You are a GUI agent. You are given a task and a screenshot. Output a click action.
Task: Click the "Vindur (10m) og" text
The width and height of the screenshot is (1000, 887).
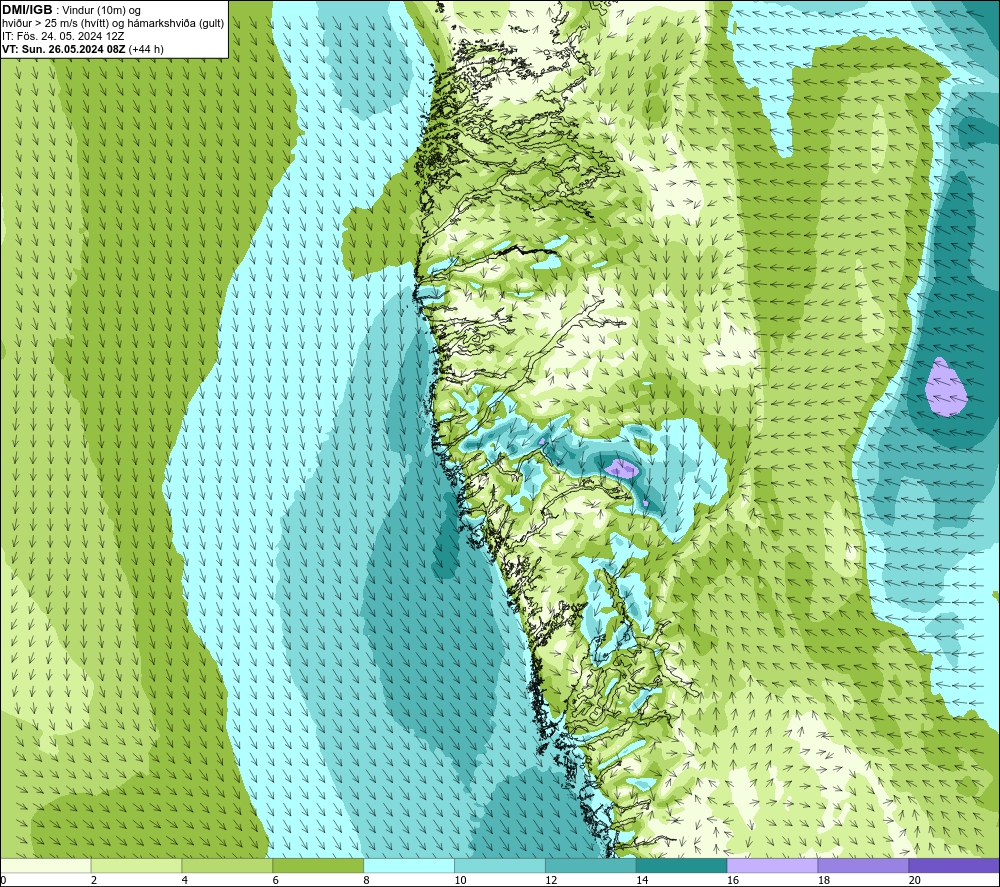[101, 11]
